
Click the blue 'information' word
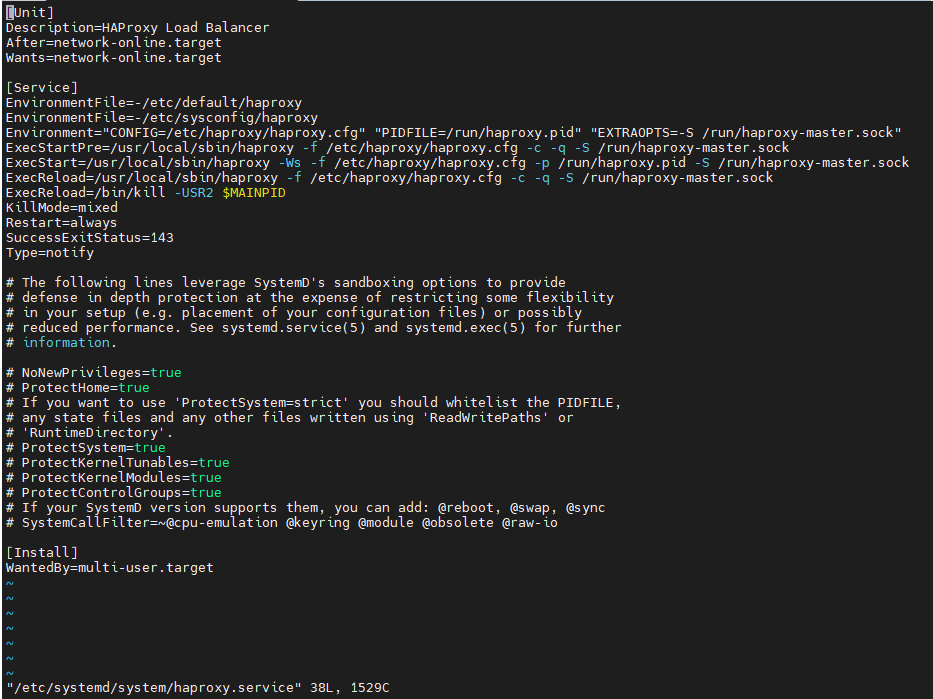coord(66,343)
